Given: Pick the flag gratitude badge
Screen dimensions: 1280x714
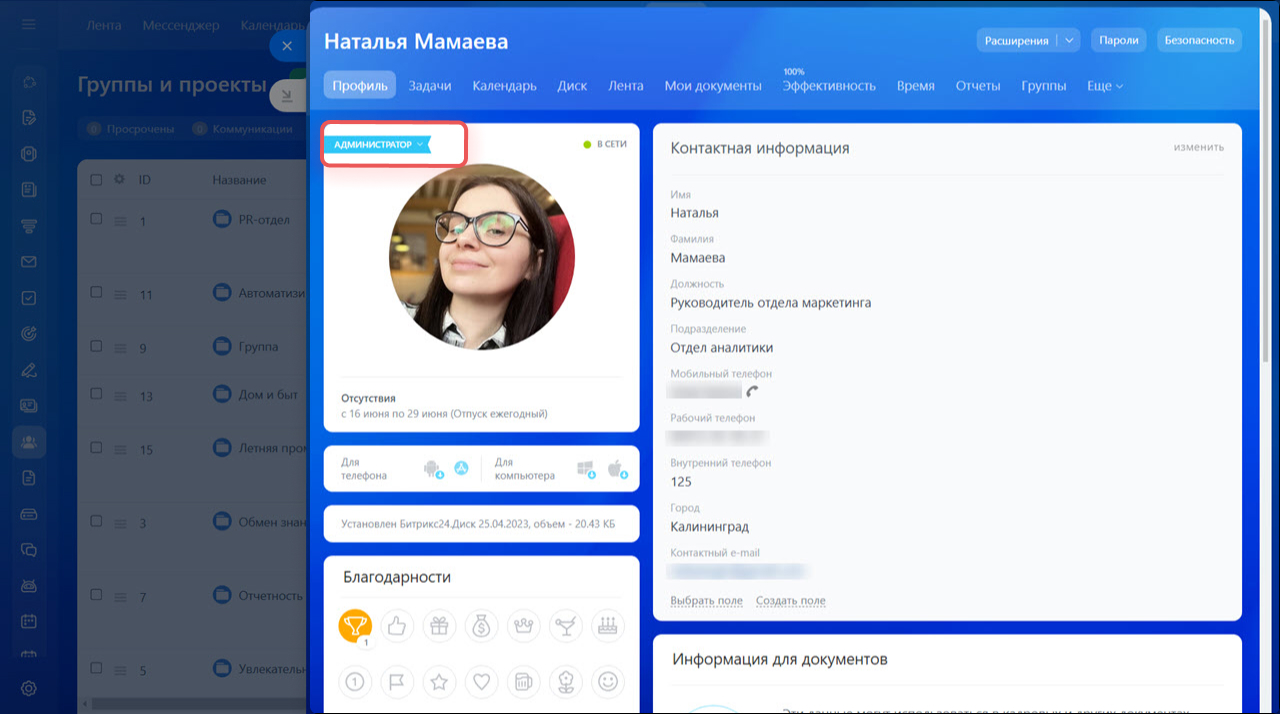Looking at the screenshot, I should tap(397, 681).
